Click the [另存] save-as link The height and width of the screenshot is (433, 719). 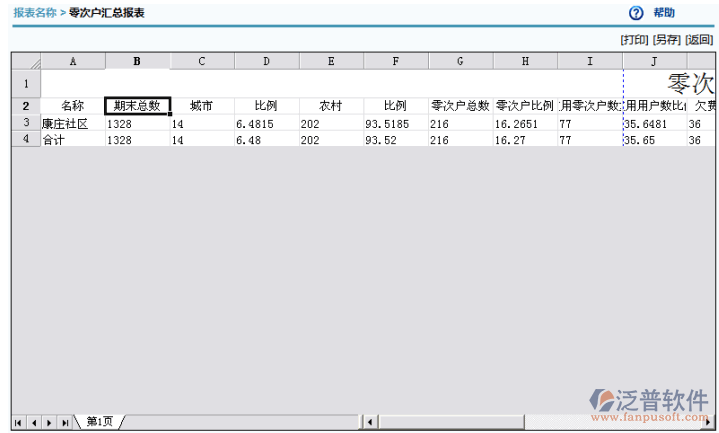tap(666, 40)
